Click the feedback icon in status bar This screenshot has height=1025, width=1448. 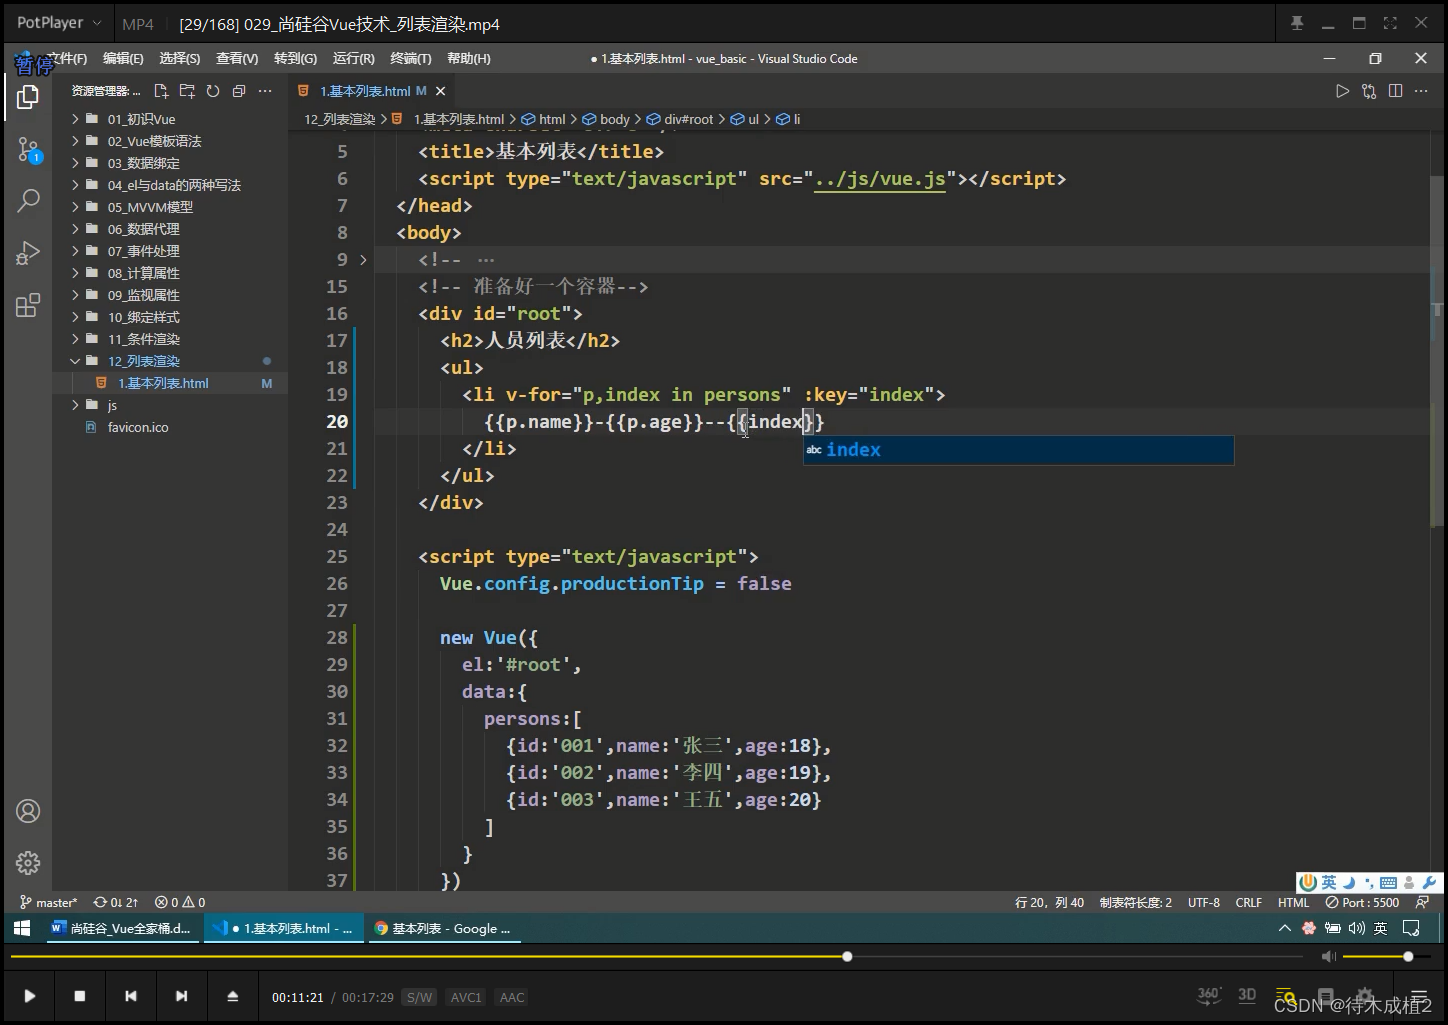(x=1423, y=902)
